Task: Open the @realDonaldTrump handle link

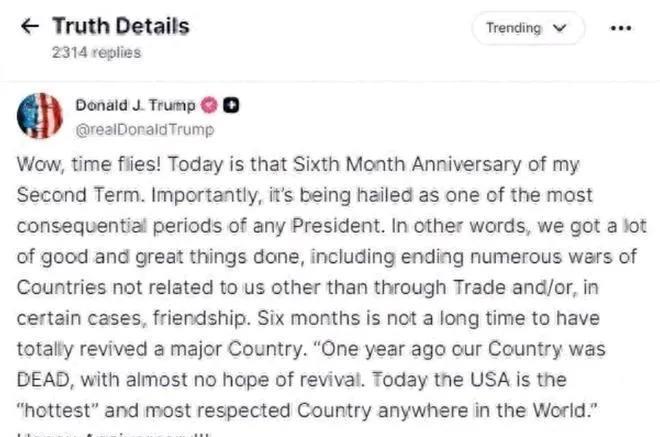Action: pos(146,128)
